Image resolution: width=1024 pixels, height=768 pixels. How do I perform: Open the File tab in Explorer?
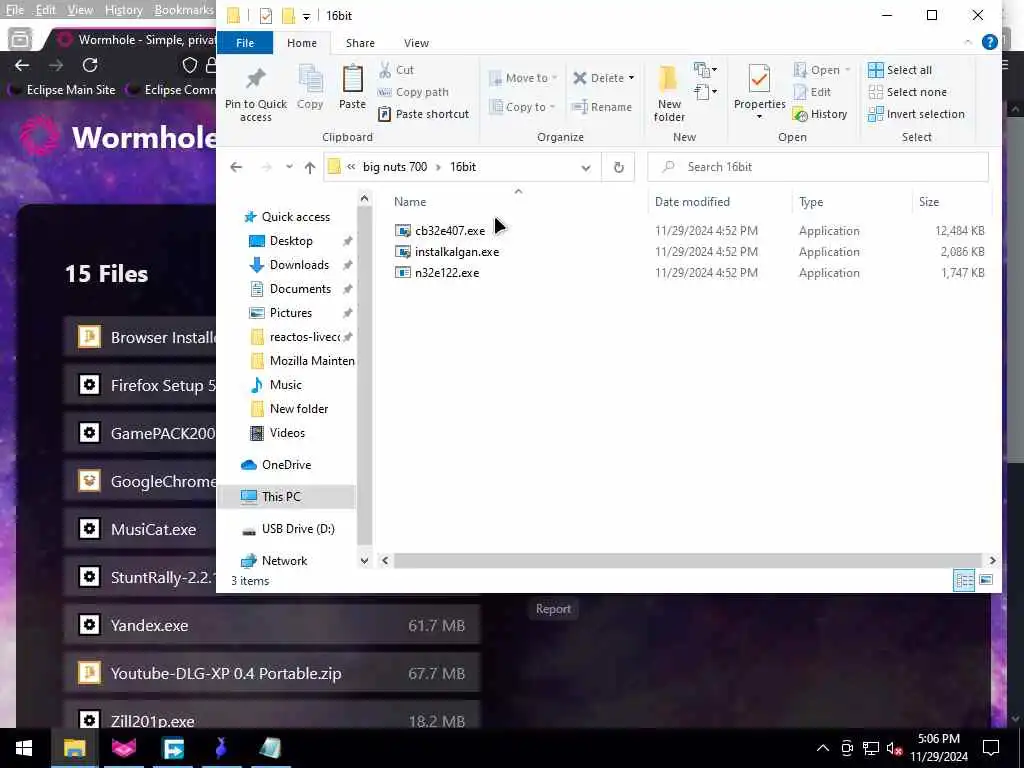click(245, 42)
